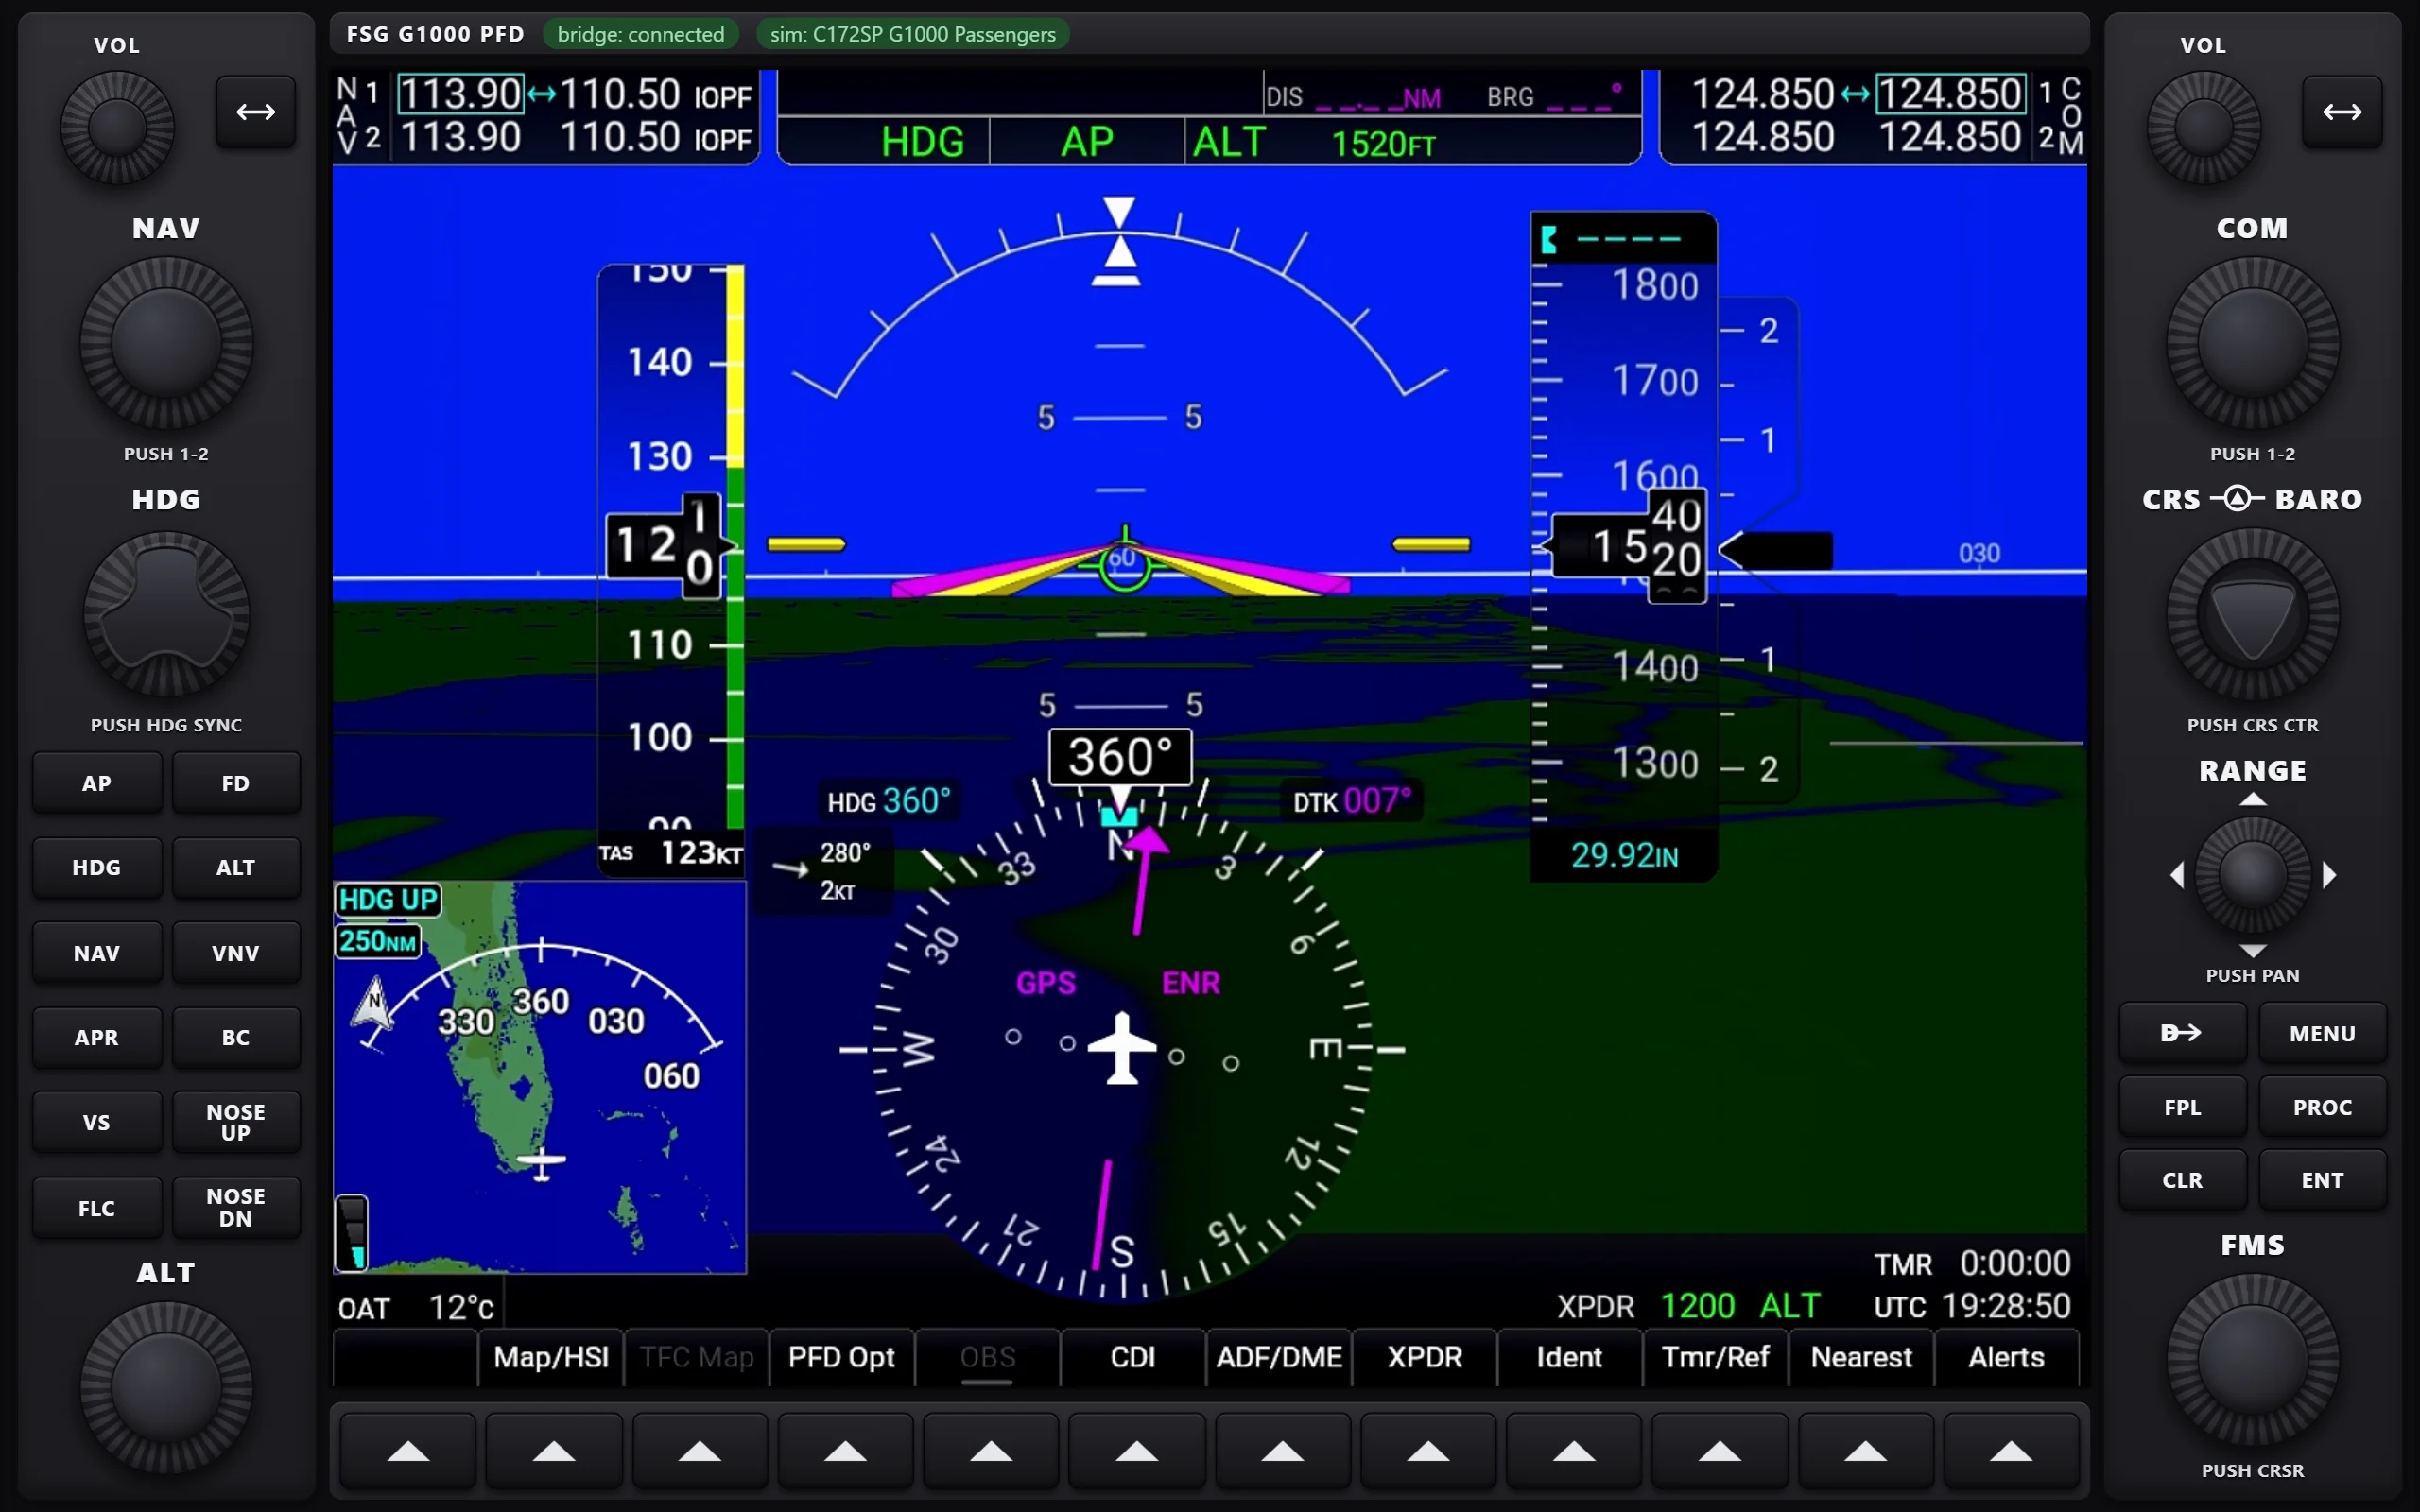This screenshot has width=2420, height=1512.
Task: Toggle the VNV mode button
Action: pyautogui.click(x=236, y=953)
